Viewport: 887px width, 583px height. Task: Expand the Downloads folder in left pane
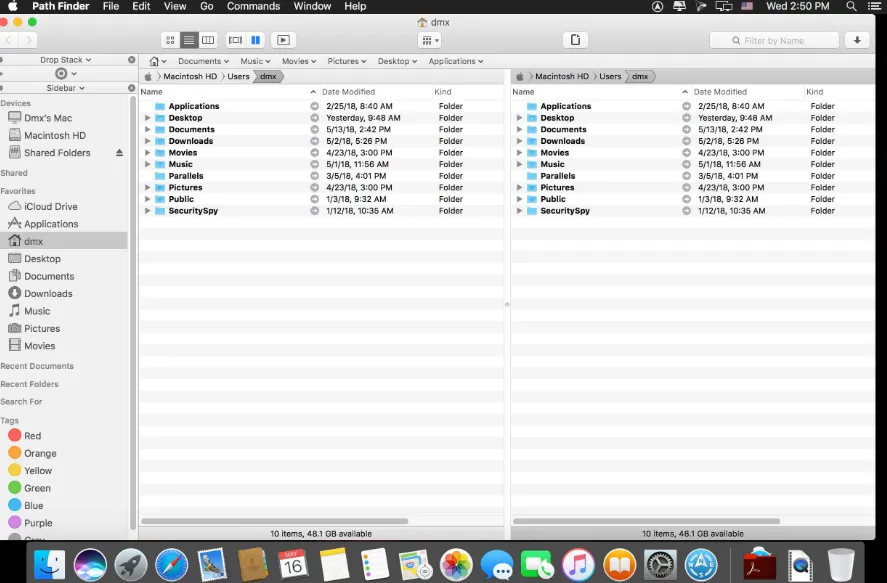click(147, 141)
